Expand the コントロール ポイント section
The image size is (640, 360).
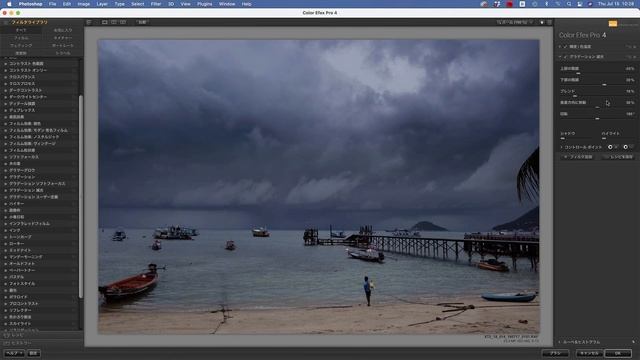pyautogui.click(x=561, y=147)
